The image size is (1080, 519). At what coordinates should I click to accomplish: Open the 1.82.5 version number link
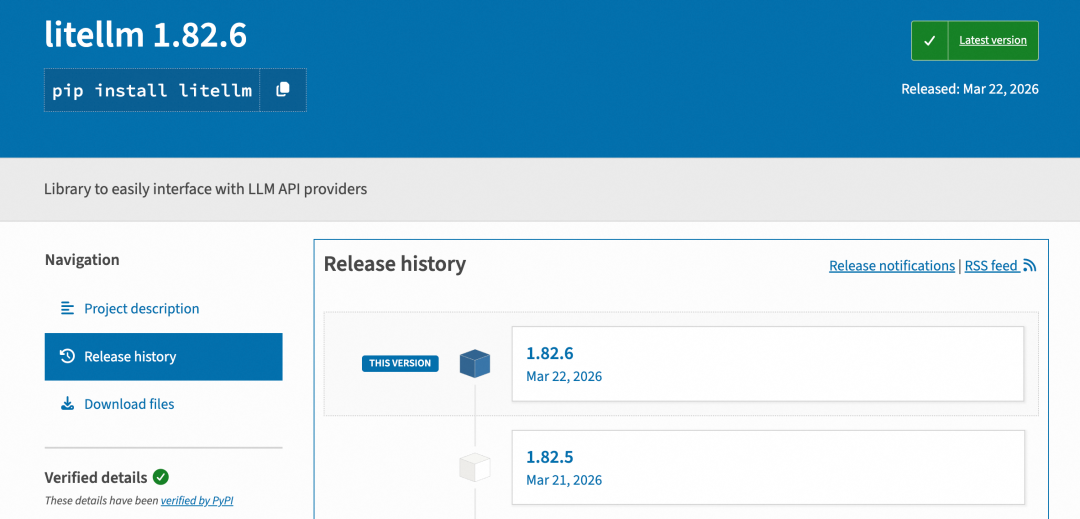point(549,457)
